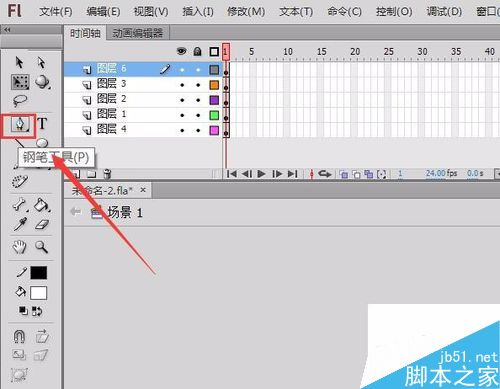Select the Paint Bucket tool
The height and width of the screenshot is (389, 500).
pos(42,205)
